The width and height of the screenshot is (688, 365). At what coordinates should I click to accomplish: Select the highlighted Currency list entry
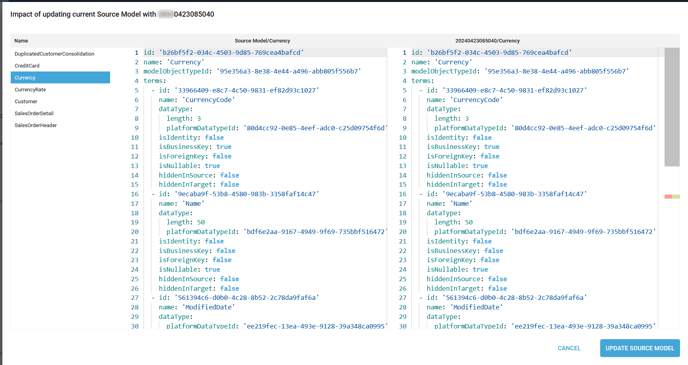61,78
